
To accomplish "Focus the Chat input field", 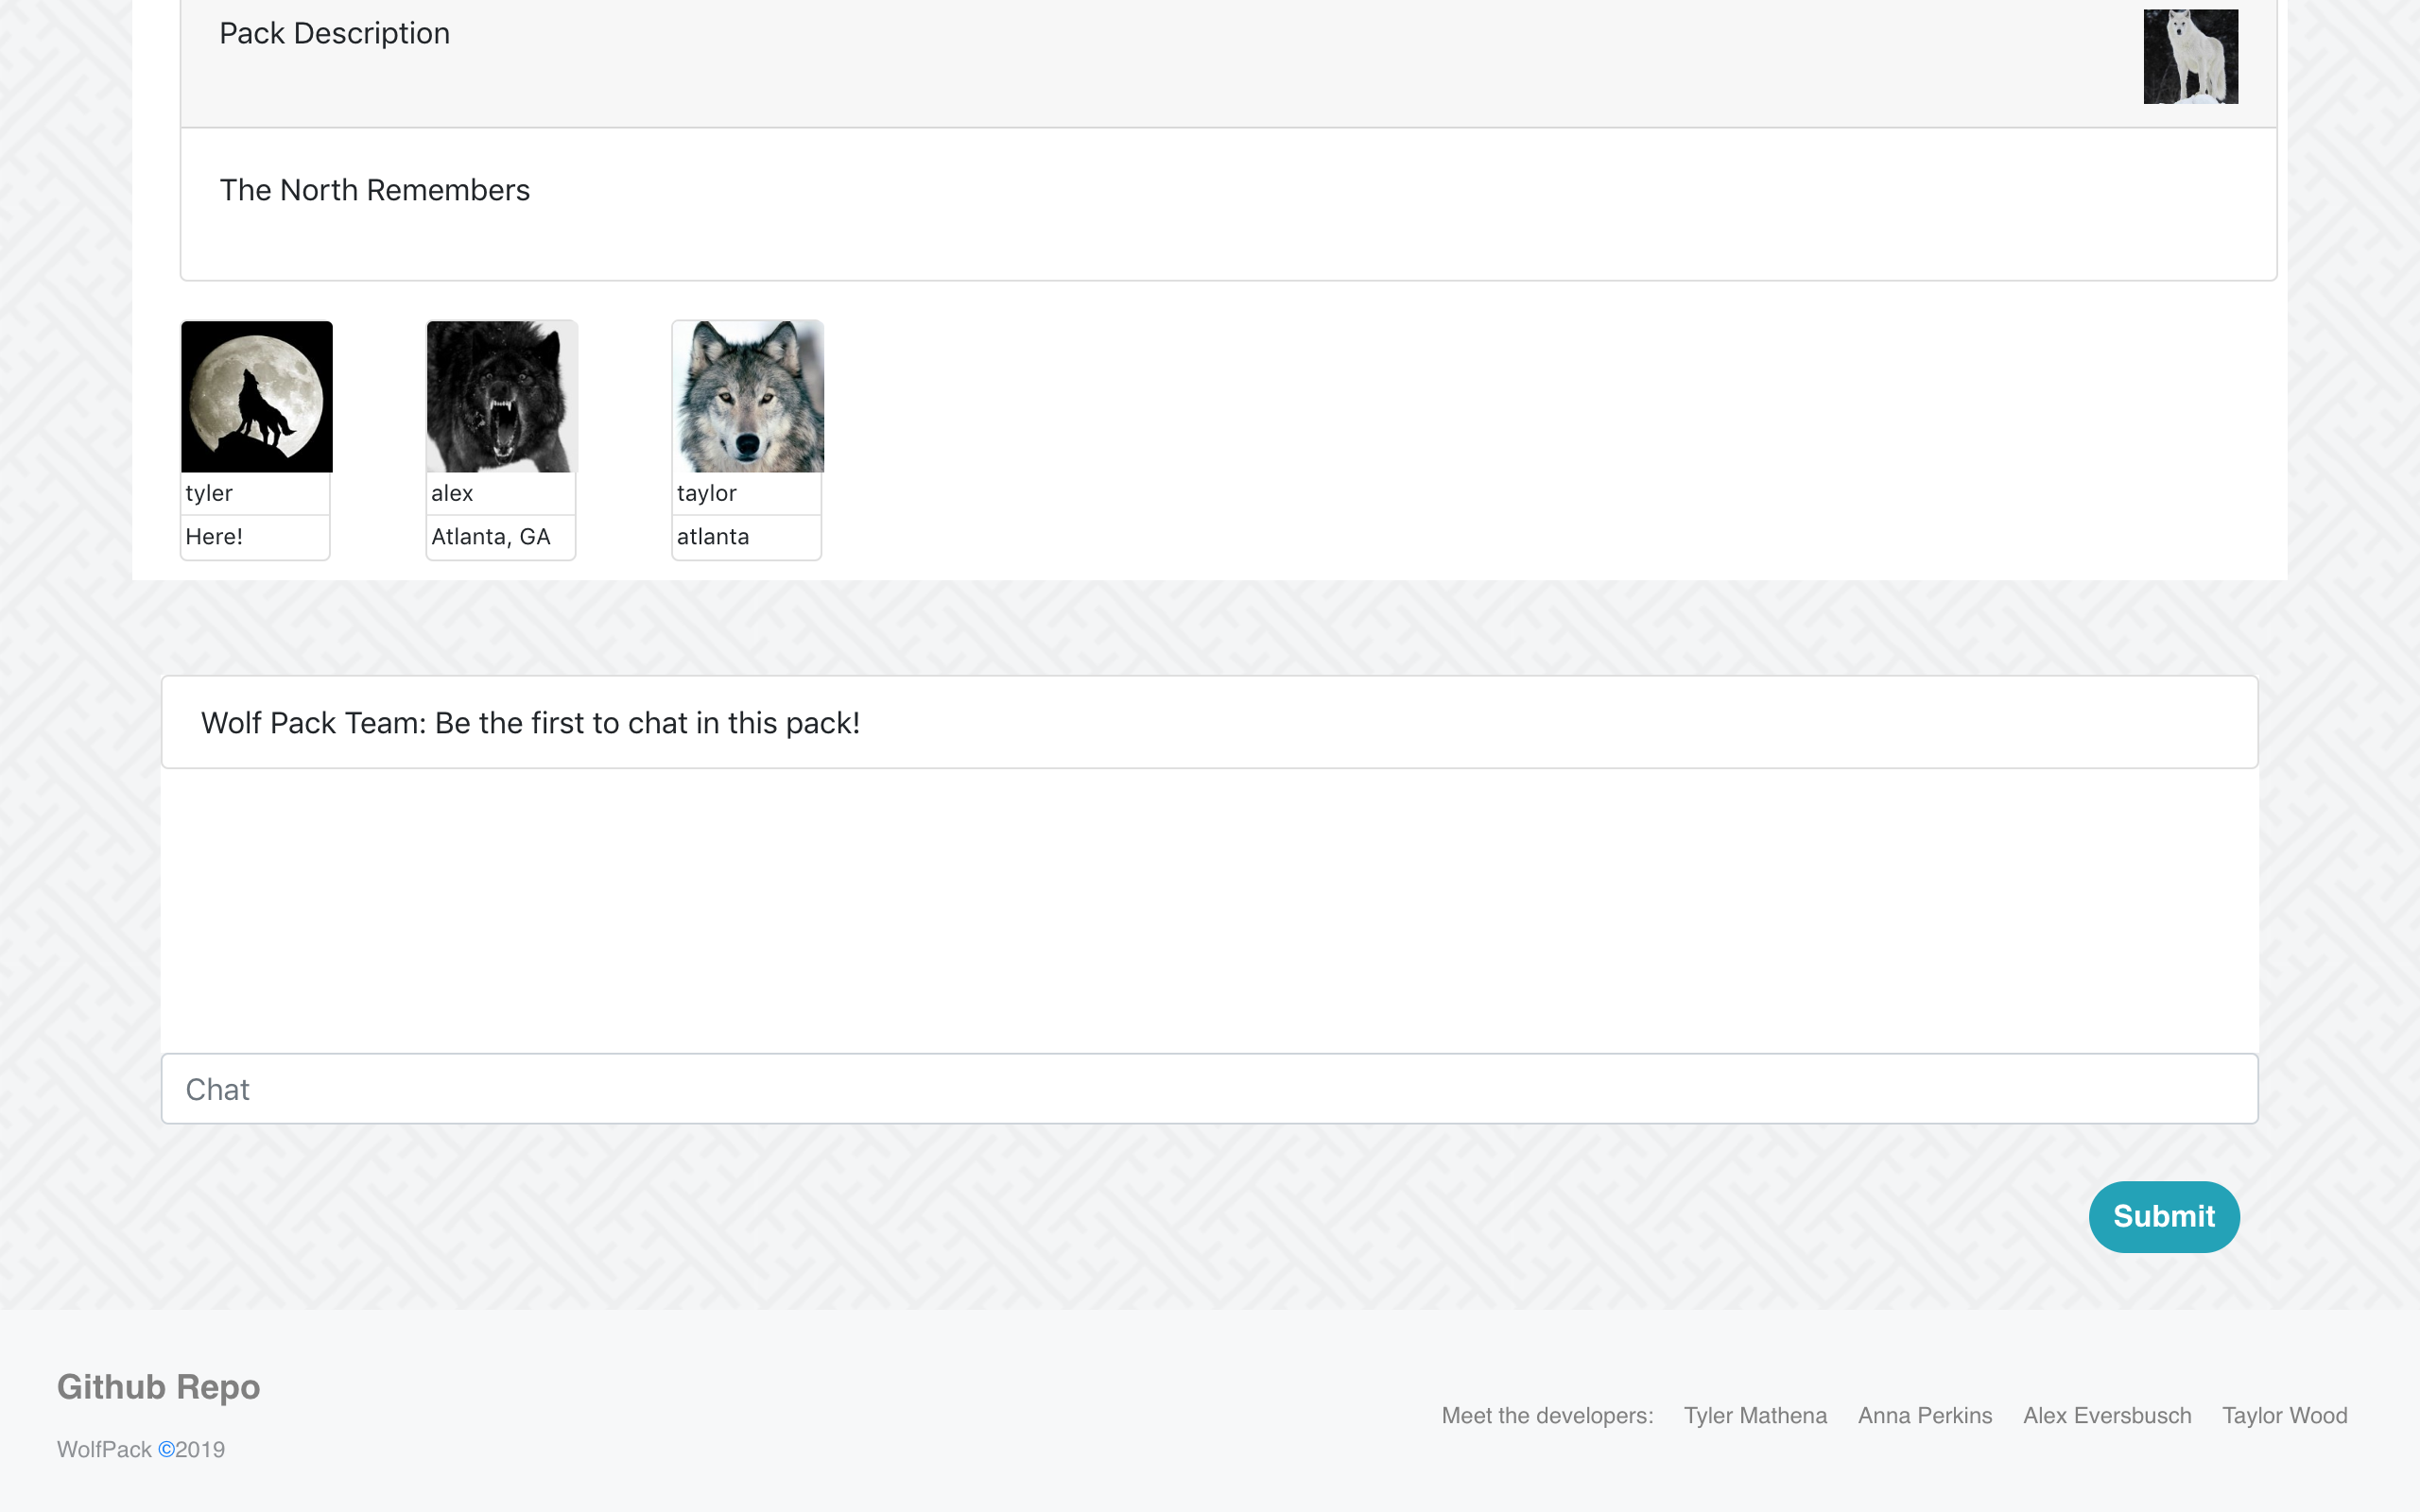I will coord(1209,1088).
